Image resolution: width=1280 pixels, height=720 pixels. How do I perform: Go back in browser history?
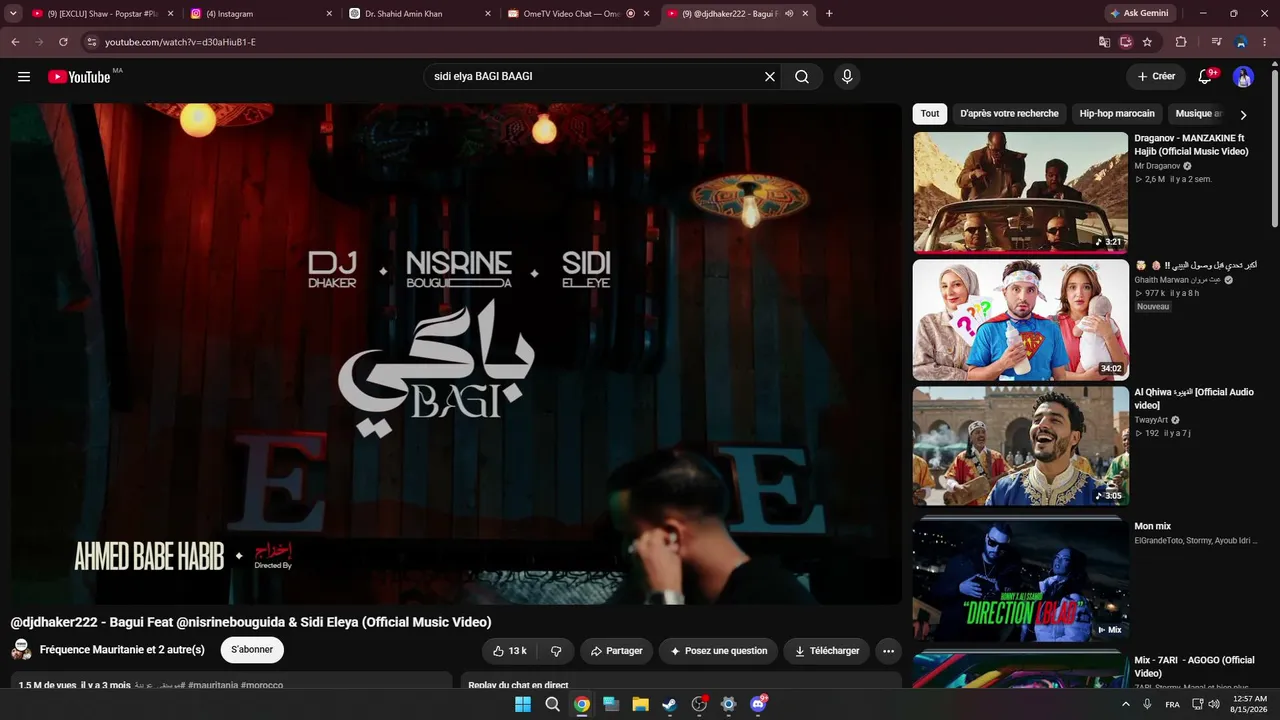(15, 42)
